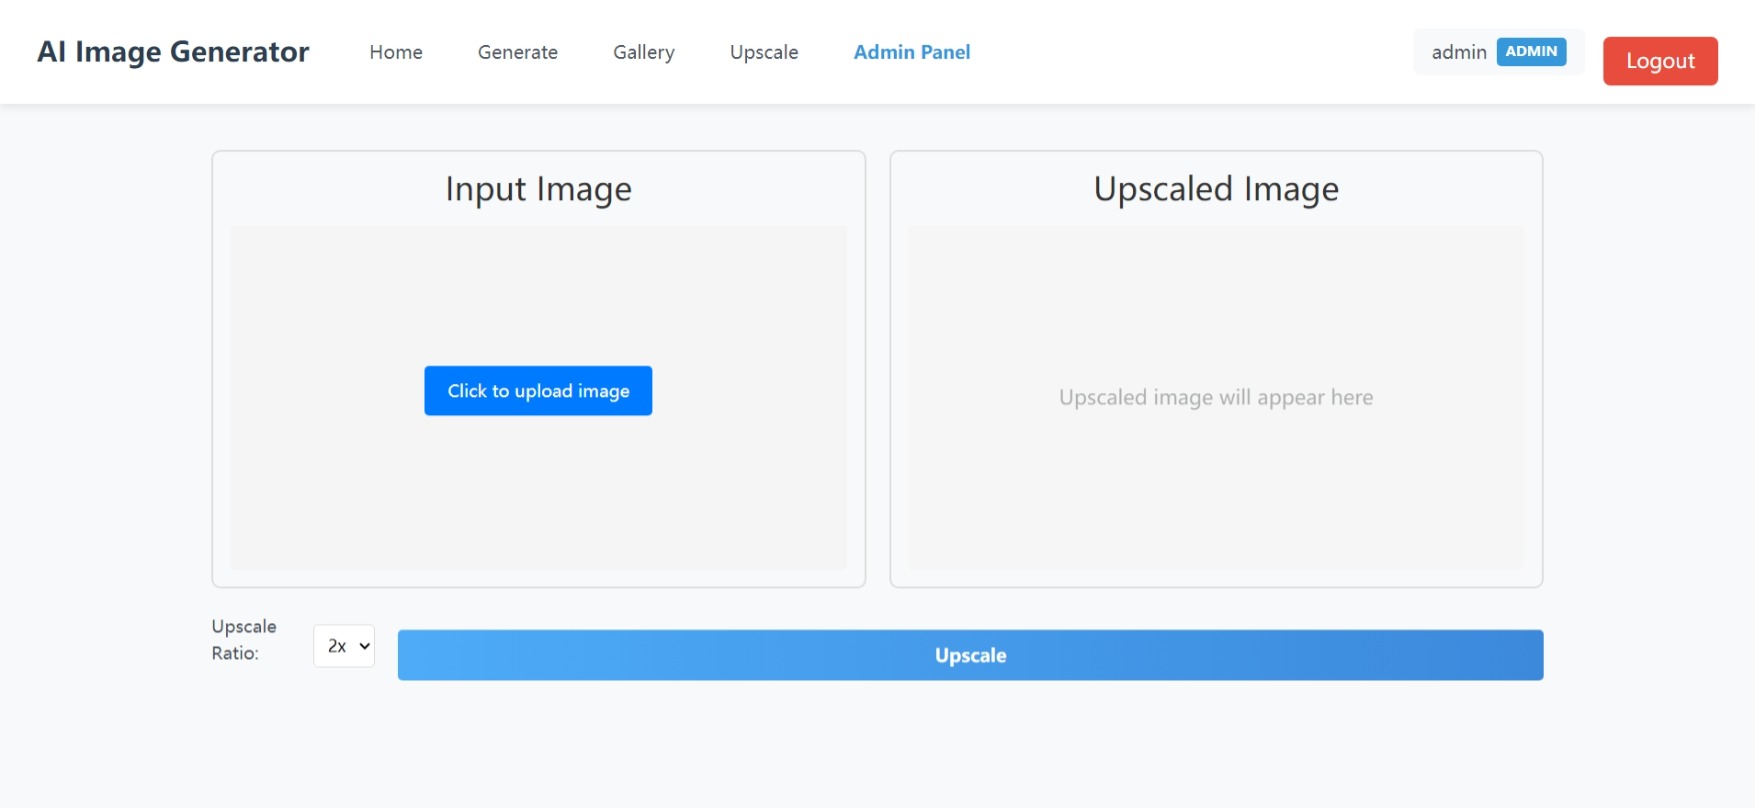The height and width of the screenshot is (808, 1755).
Task: Click the AI Image Generator logo
Action: pyautogui.click(x=173, y=52)
